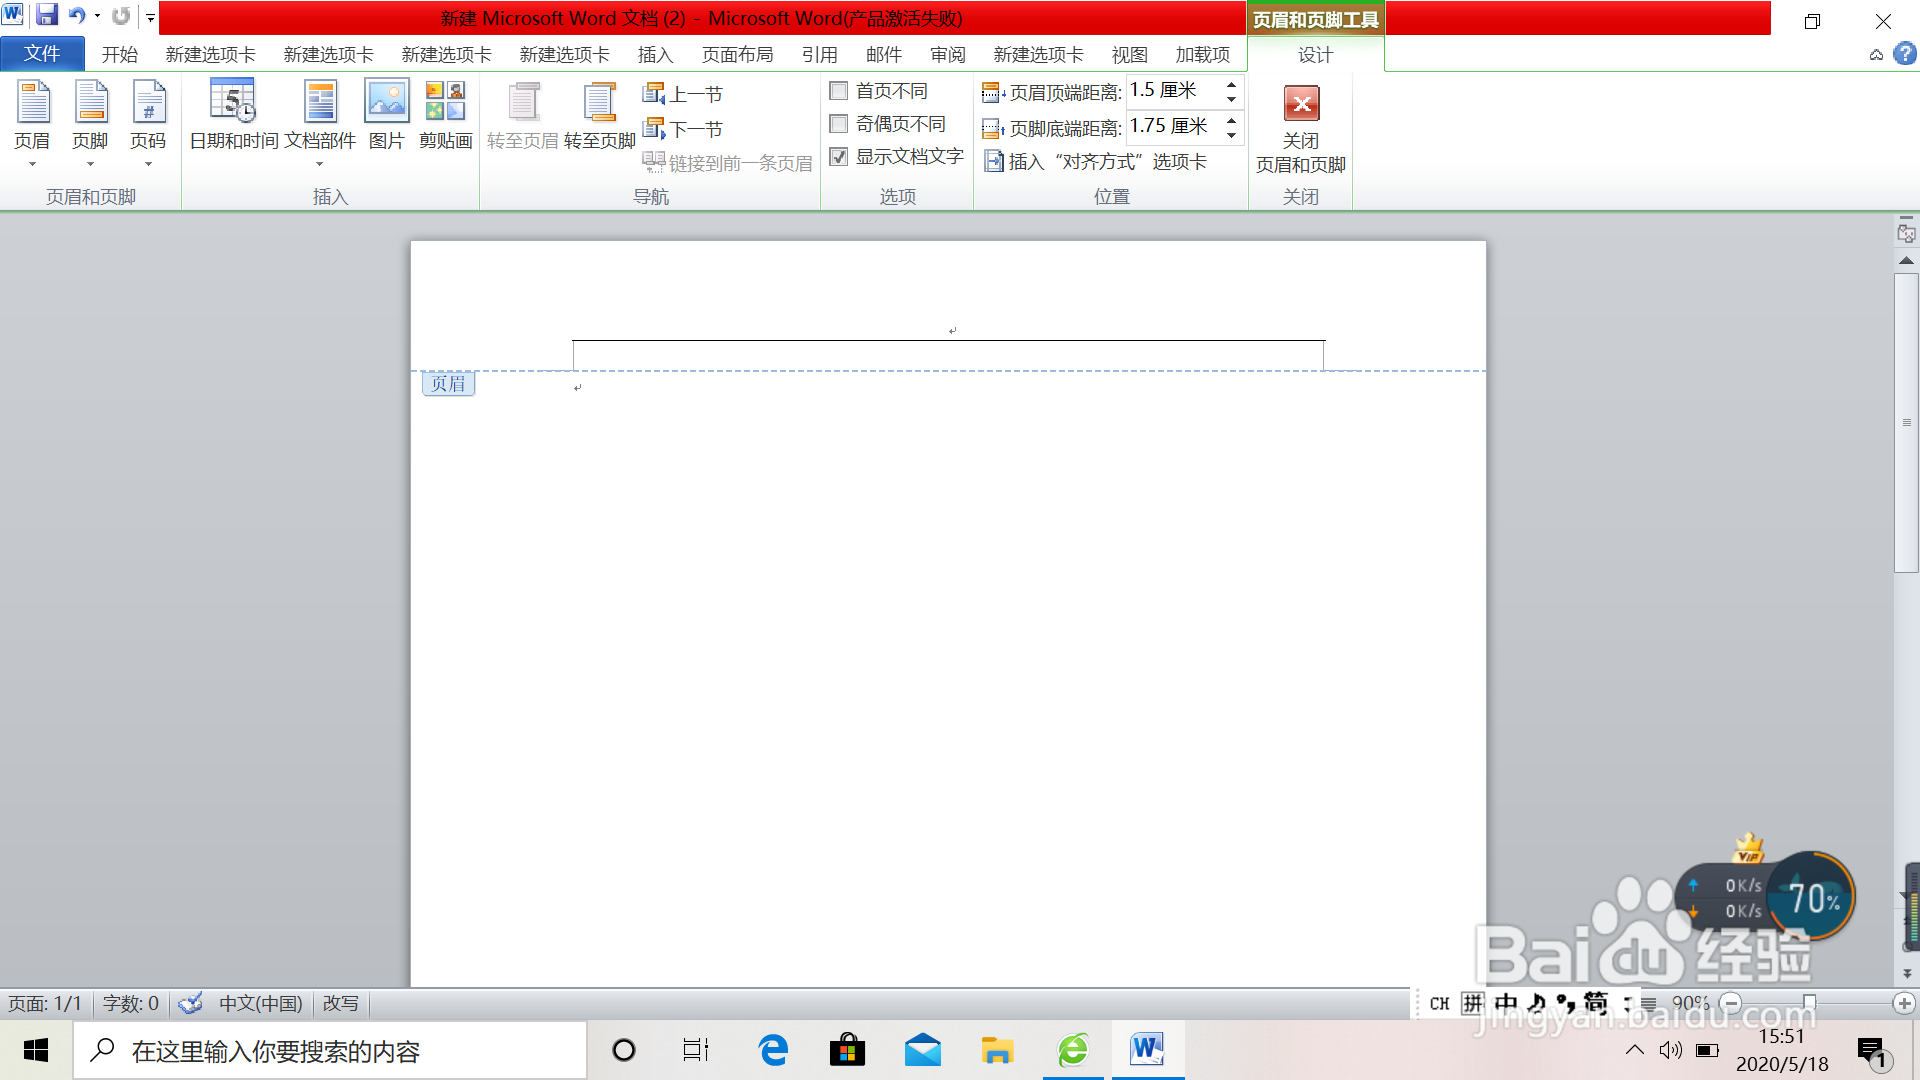Click 中文(中国) language in status bar

(x=261, y=1003)
